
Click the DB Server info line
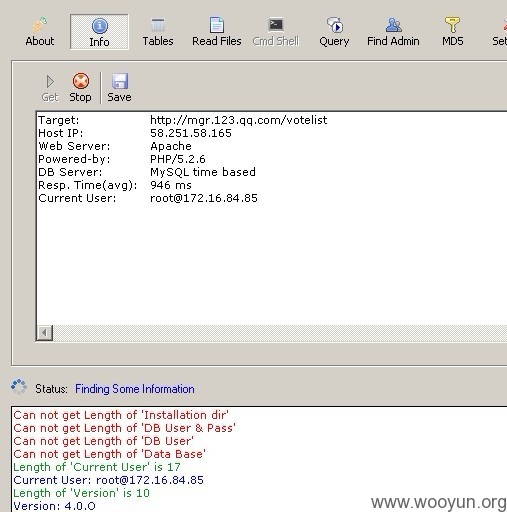tap(147, 172)
